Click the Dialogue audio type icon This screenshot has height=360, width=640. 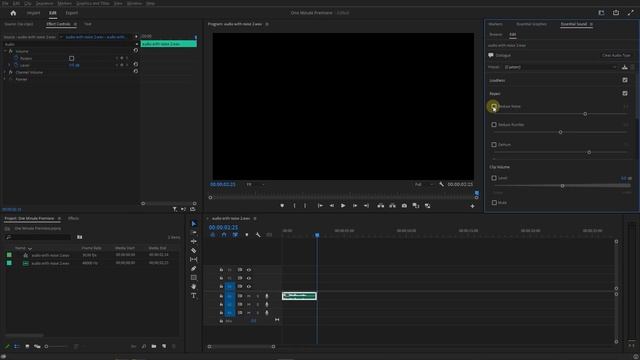491,55
